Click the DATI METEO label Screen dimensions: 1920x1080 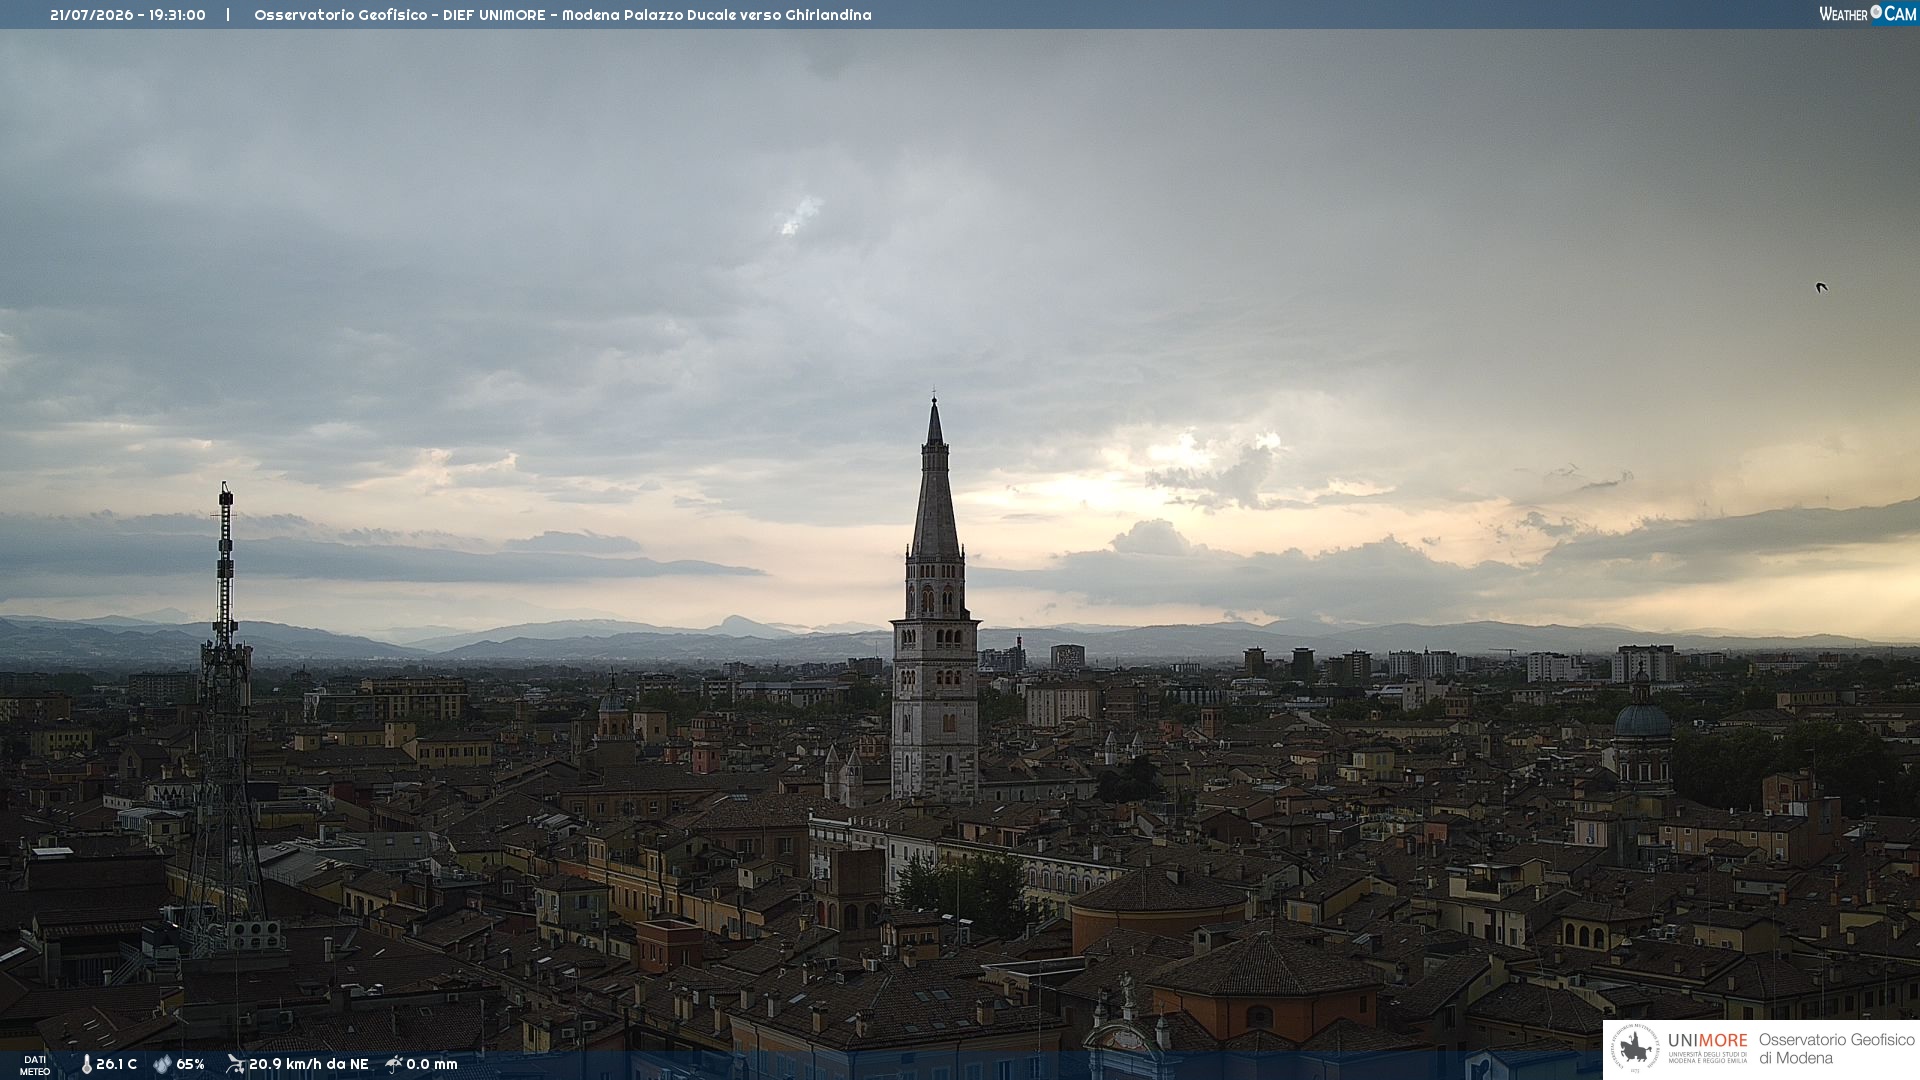tap(35, 1065)
